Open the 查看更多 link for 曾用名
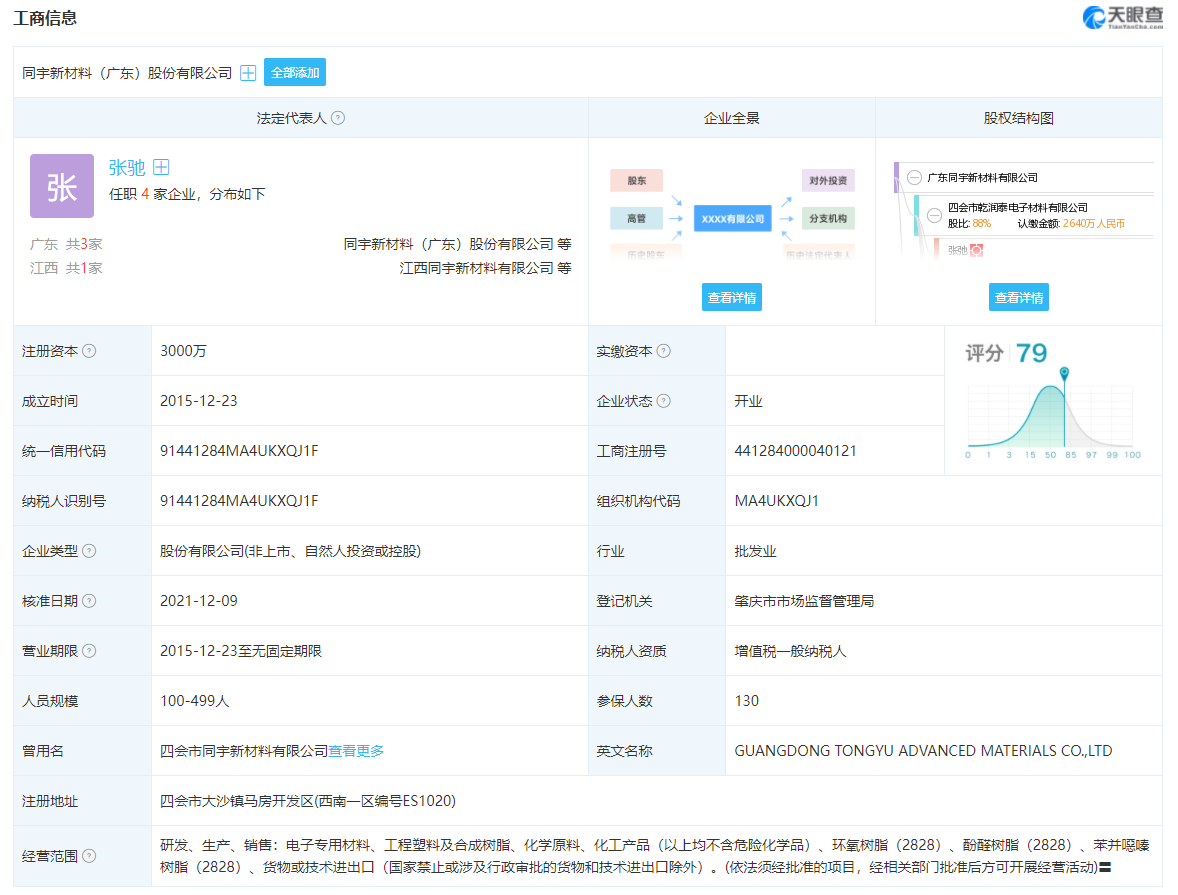The width and height of the screenshot is (1178, 895). point(356,751)
